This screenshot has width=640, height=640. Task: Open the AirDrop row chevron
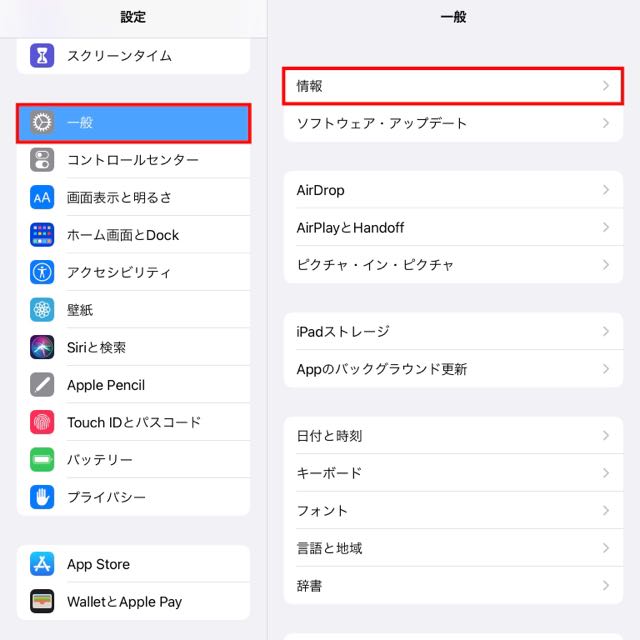click(x=606, y=190)
